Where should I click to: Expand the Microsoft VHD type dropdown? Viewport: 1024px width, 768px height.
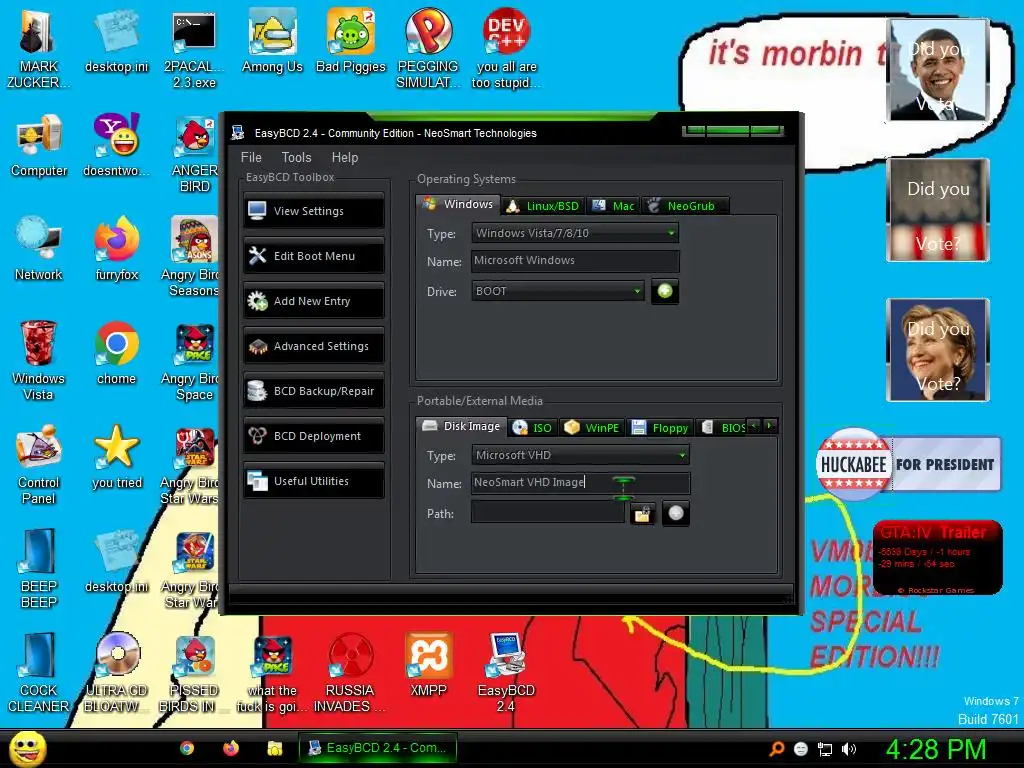tap(580, 455)
